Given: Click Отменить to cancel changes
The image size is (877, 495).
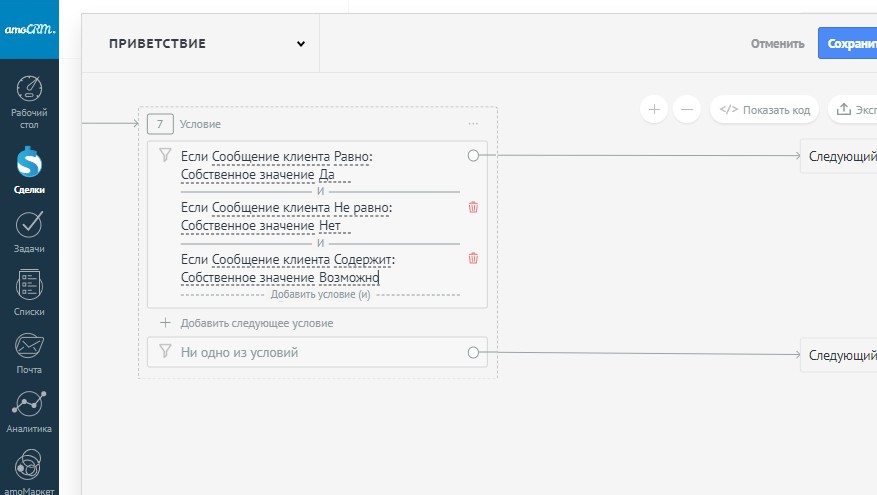Looking at the screenshot, I should [x=778, y=44].
